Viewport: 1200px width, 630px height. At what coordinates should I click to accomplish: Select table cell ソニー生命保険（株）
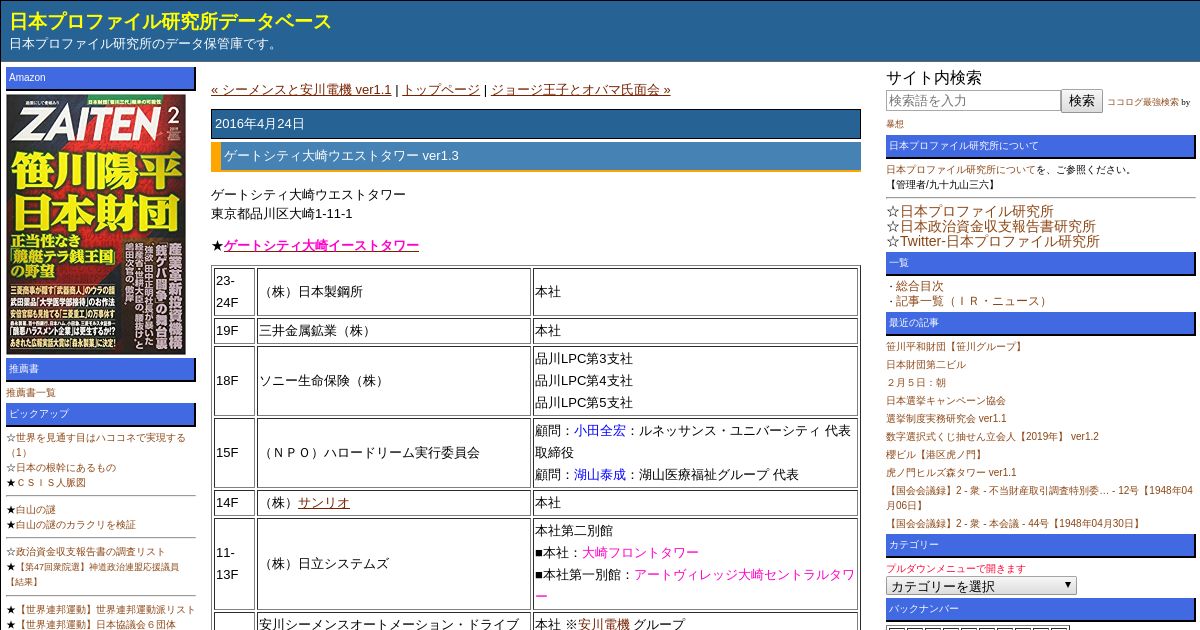[394, 381]
